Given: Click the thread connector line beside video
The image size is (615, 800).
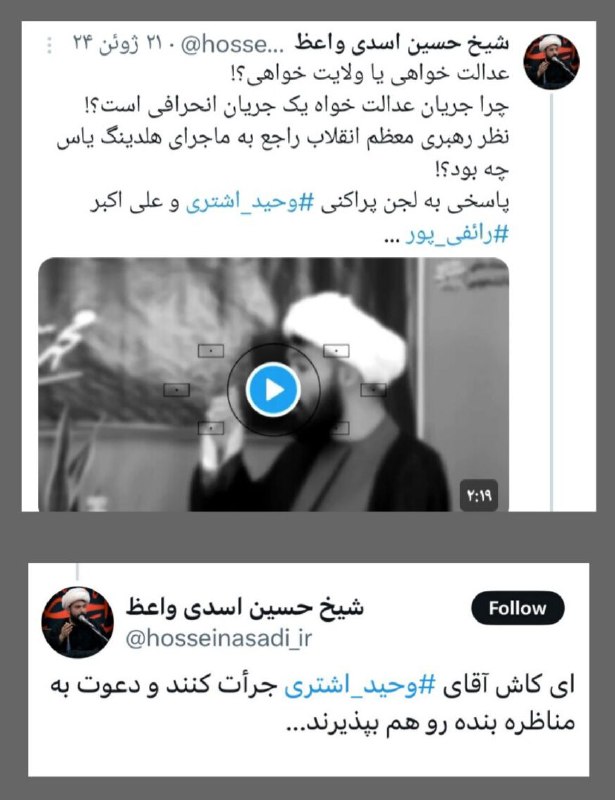Looking at the screenshot, I should click(x=552, y=301).
